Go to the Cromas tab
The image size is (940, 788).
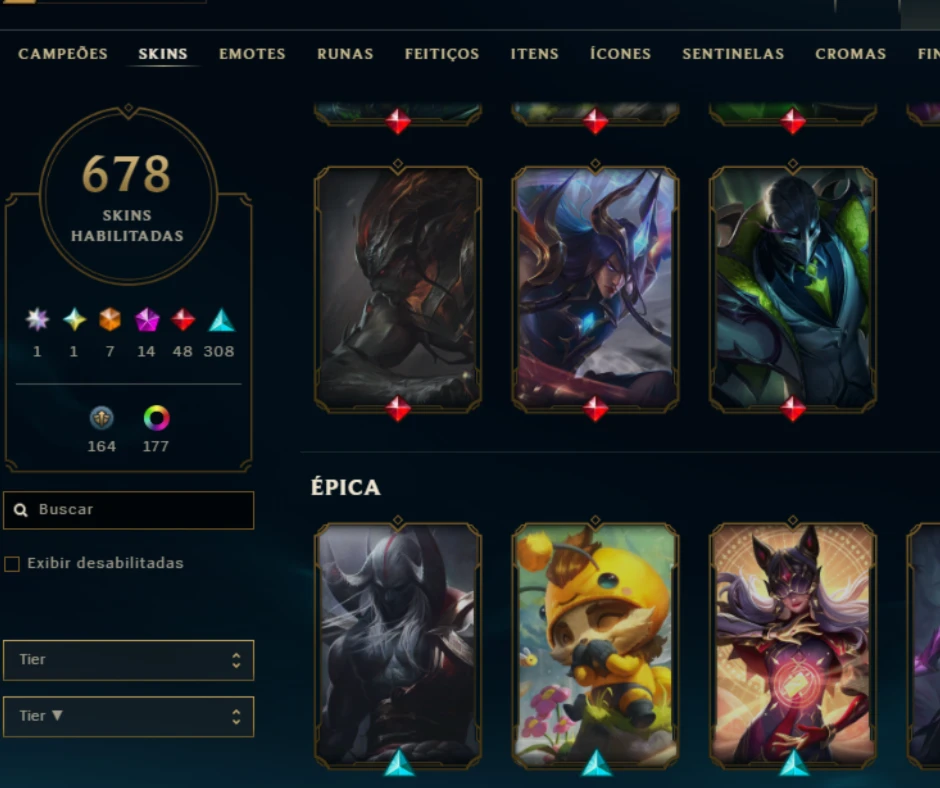point(850,54)
